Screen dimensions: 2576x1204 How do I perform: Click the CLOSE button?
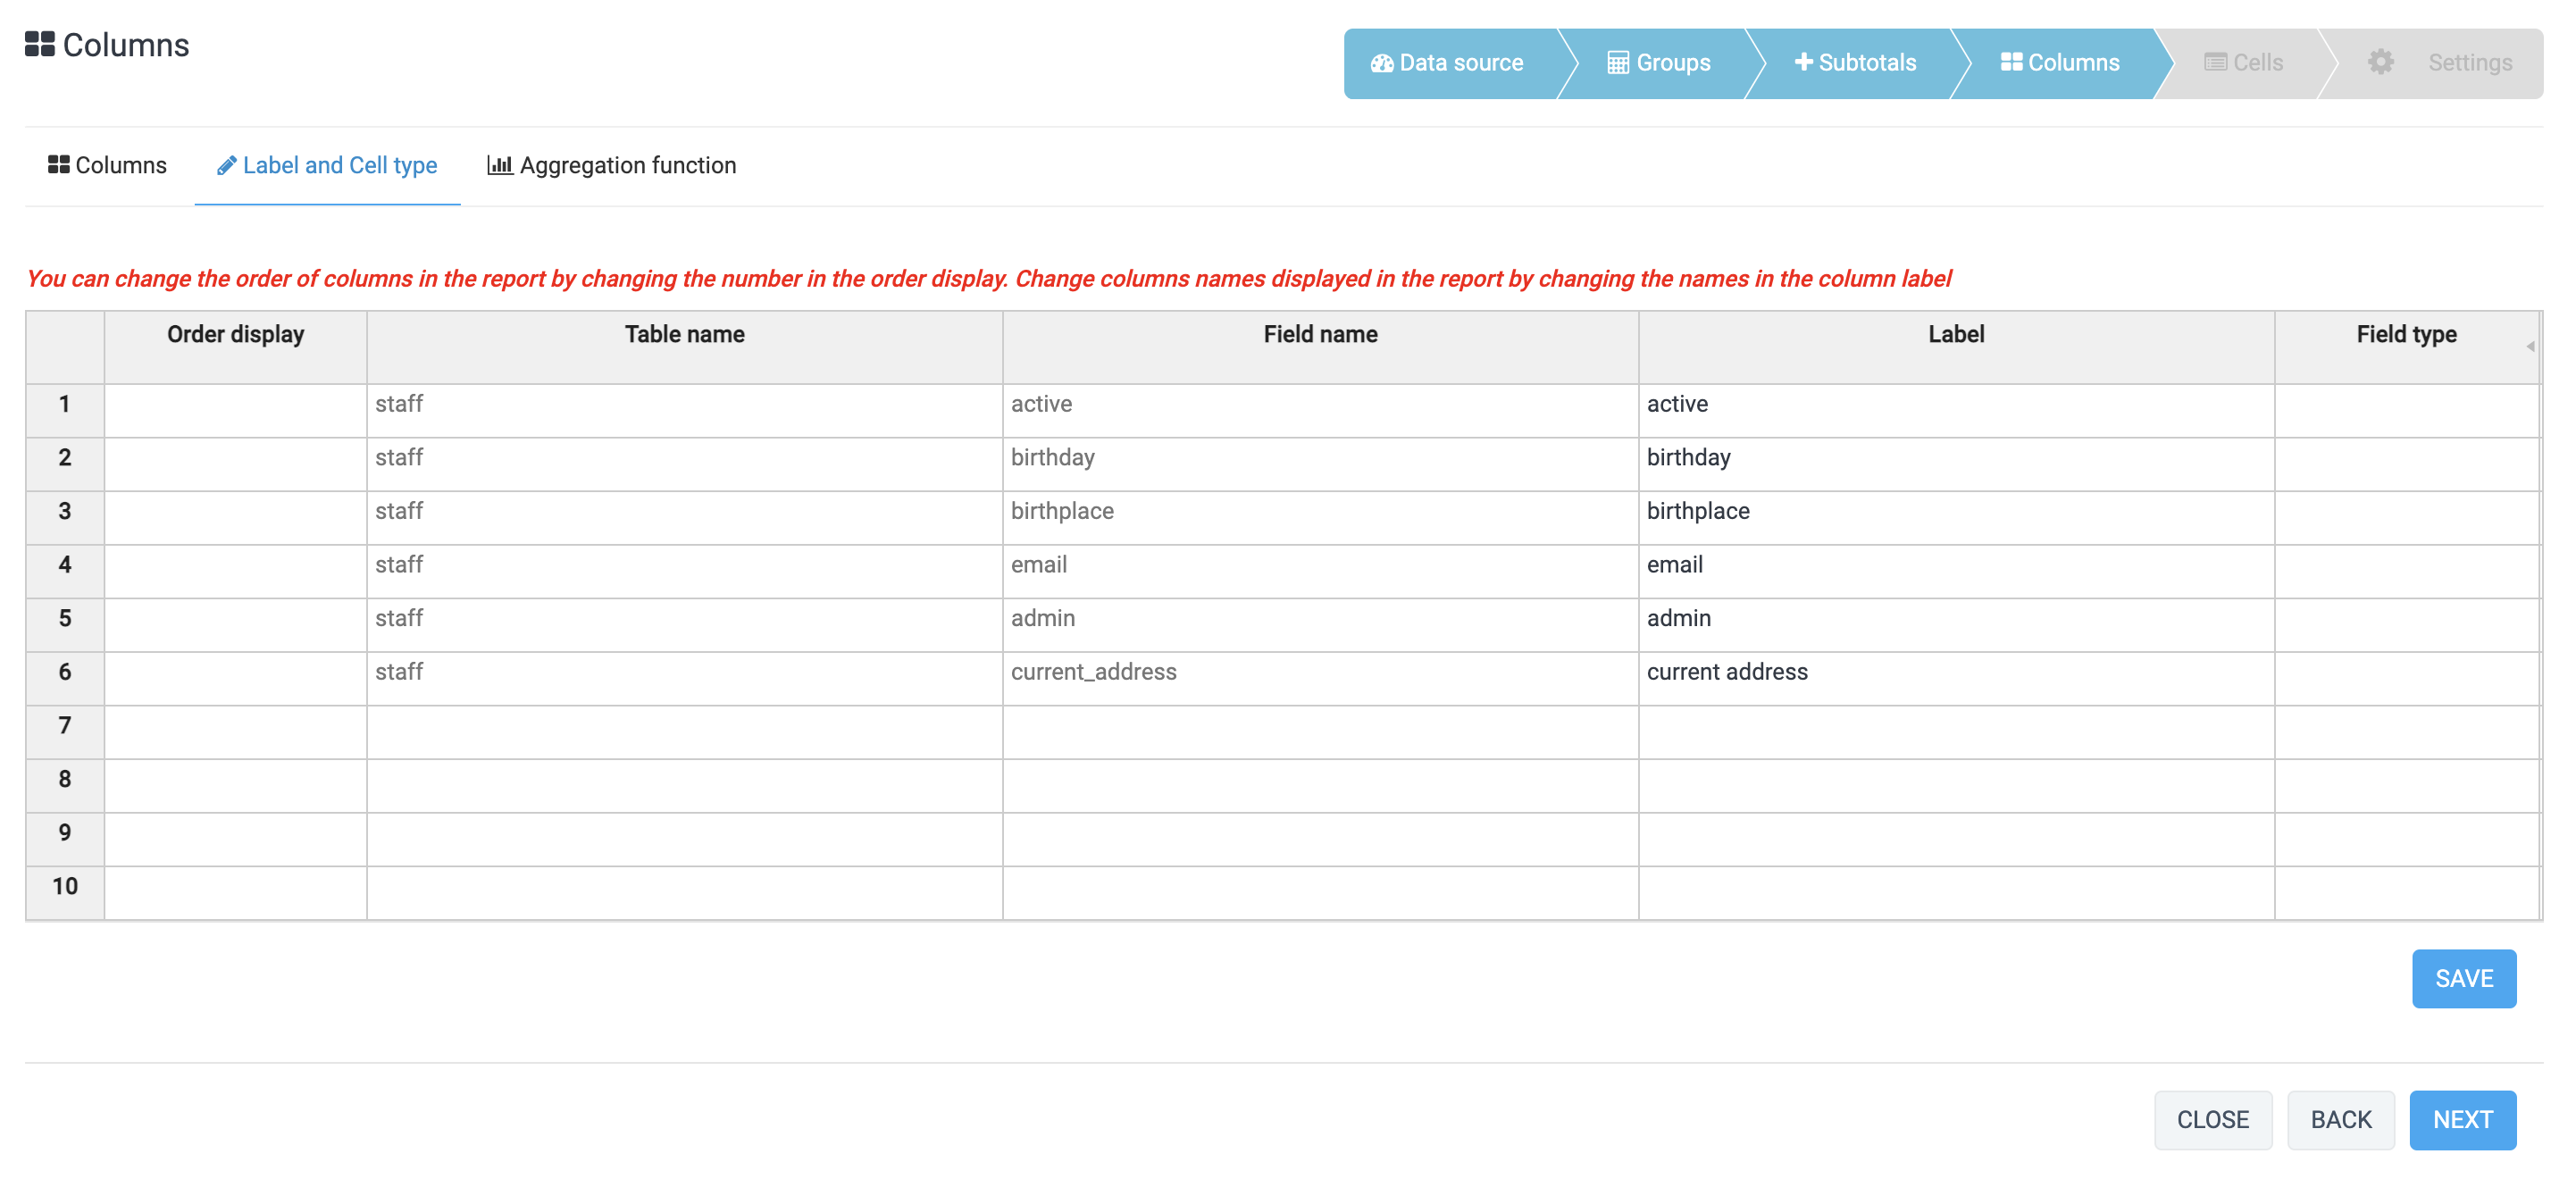(x=2212, y=1120)
